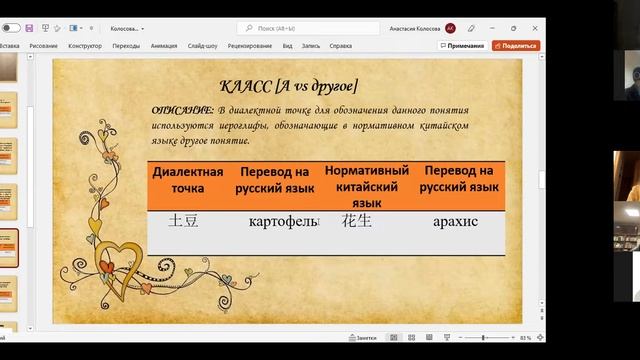Viewport: 640px width, 360px height.
Task: Click the Анастасия Колосова account name
Action: click(x=415, y=29)
